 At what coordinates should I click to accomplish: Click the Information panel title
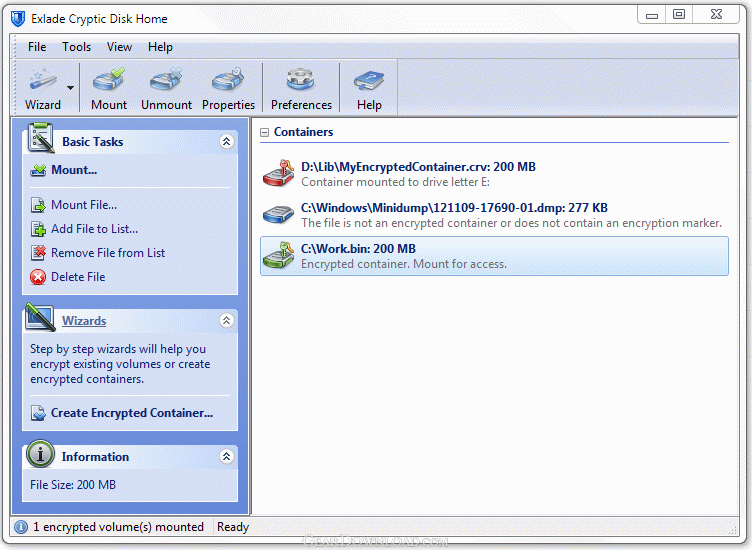(x=95, y=457)
